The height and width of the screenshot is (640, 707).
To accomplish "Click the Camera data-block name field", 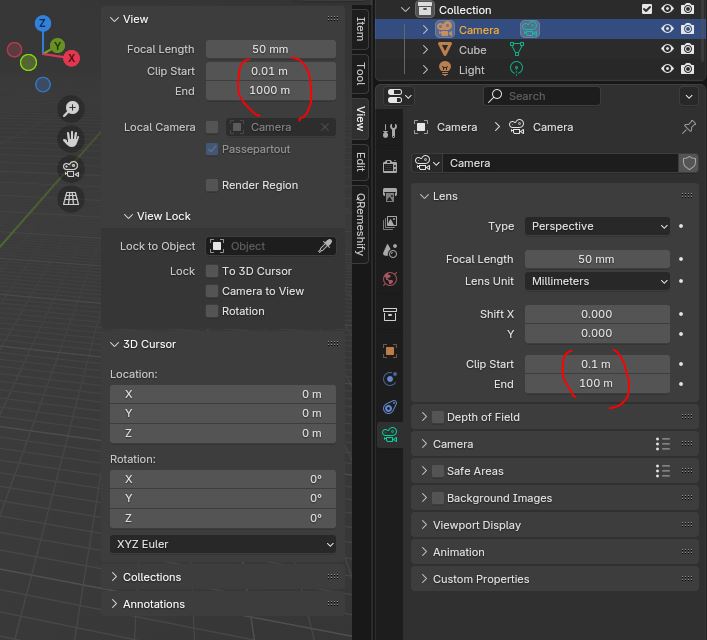I will [560, 163].
